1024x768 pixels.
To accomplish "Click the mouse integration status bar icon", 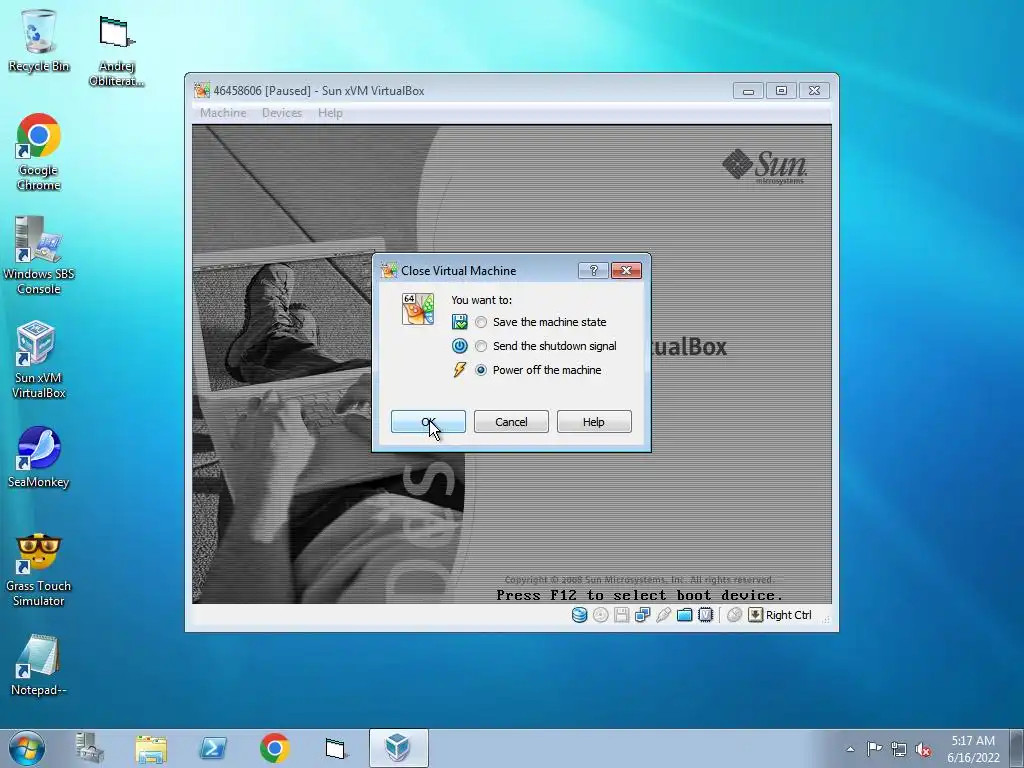I will click(x=734, y=615).
